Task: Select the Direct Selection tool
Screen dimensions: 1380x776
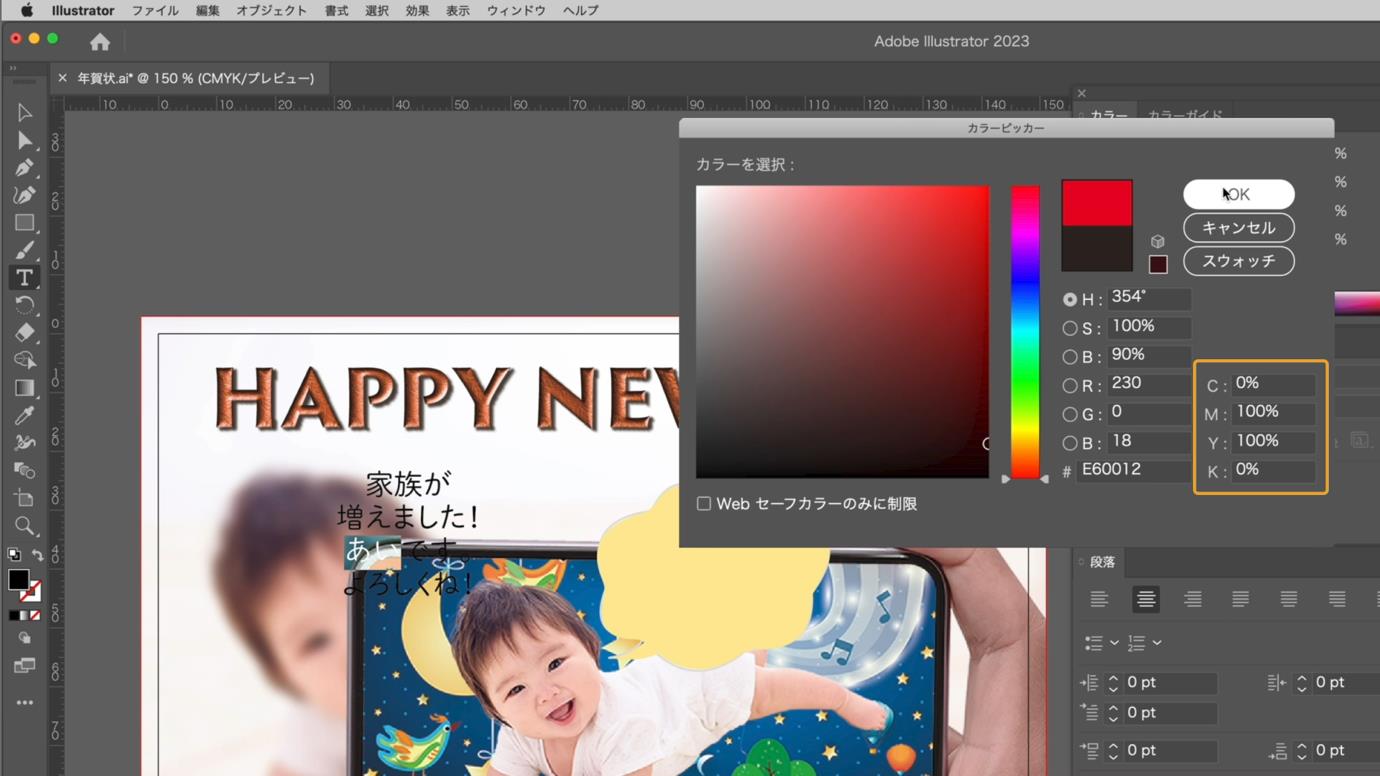Action: click(25, 141)
